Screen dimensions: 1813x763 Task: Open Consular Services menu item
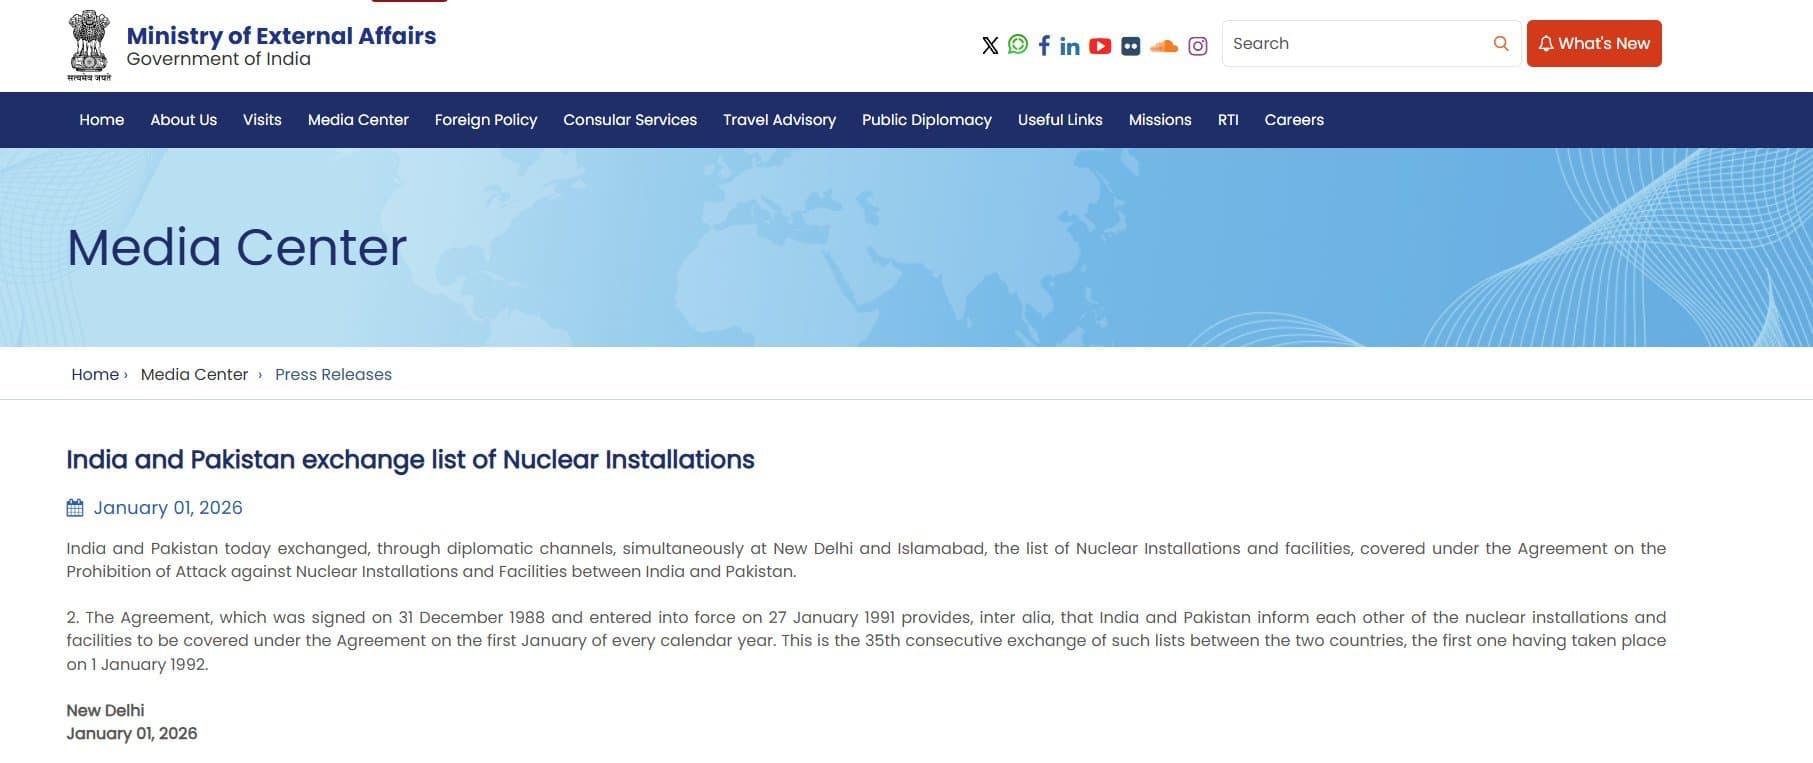[629, 120]
